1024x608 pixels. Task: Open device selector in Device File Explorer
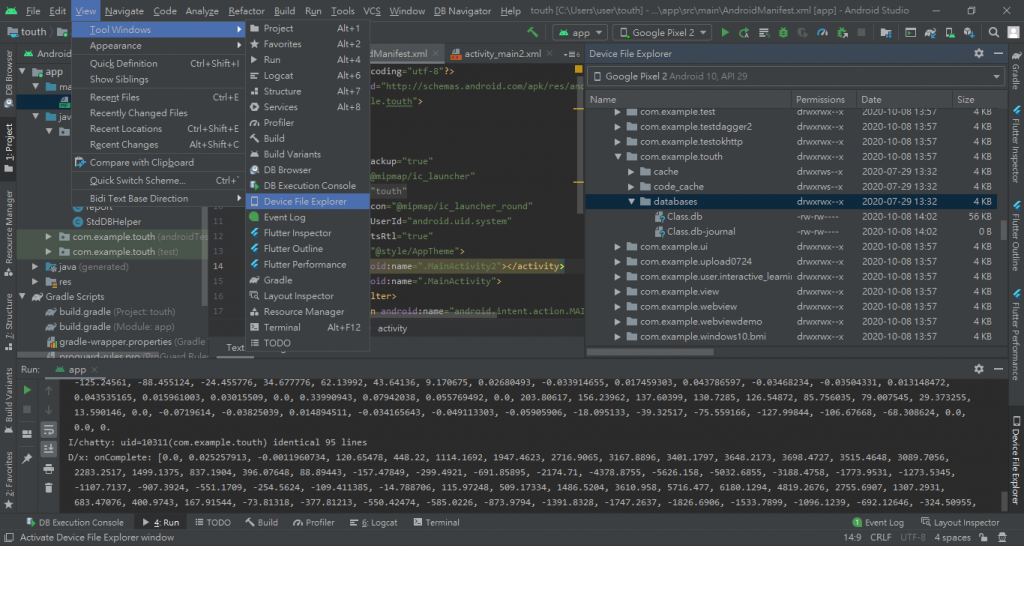pos(795,76)
